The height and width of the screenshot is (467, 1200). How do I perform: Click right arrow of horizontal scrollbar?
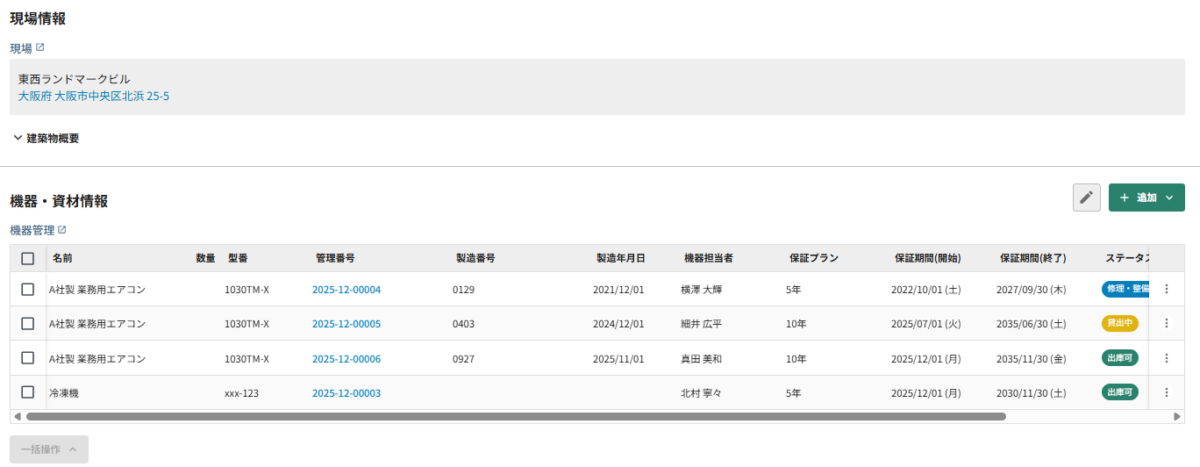1177,416
